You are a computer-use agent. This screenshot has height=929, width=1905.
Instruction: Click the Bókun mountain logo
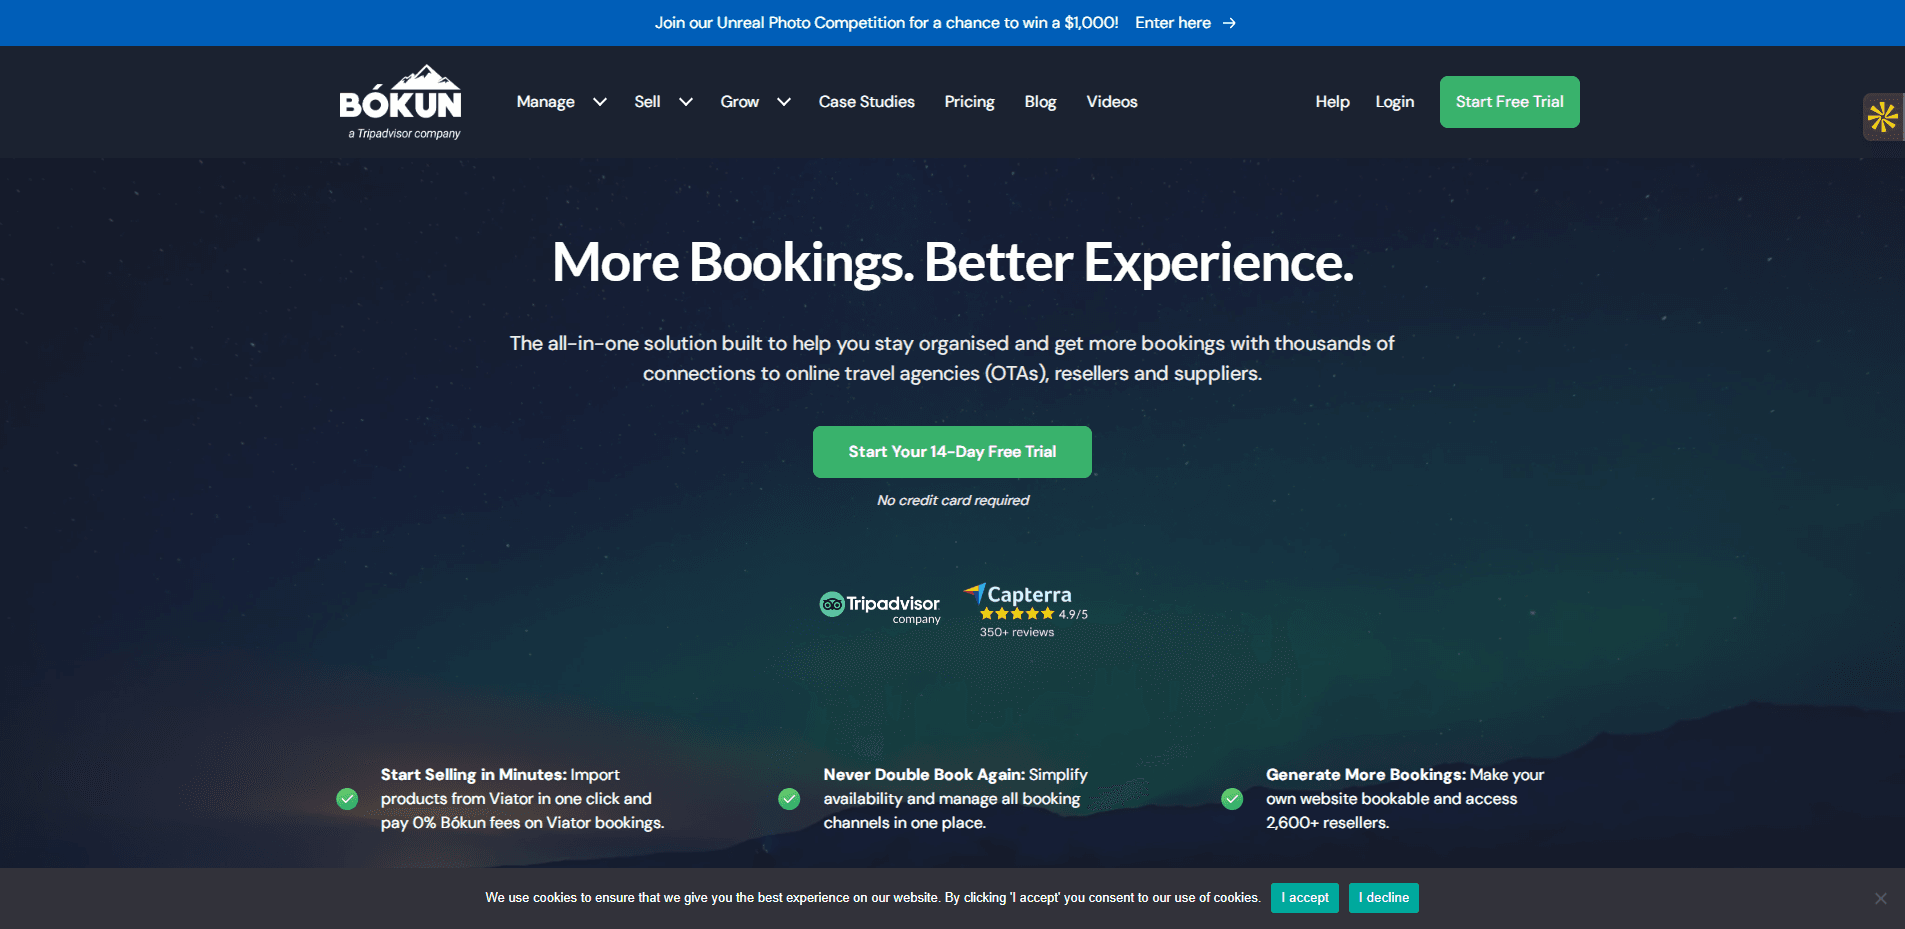pos(400,102)
